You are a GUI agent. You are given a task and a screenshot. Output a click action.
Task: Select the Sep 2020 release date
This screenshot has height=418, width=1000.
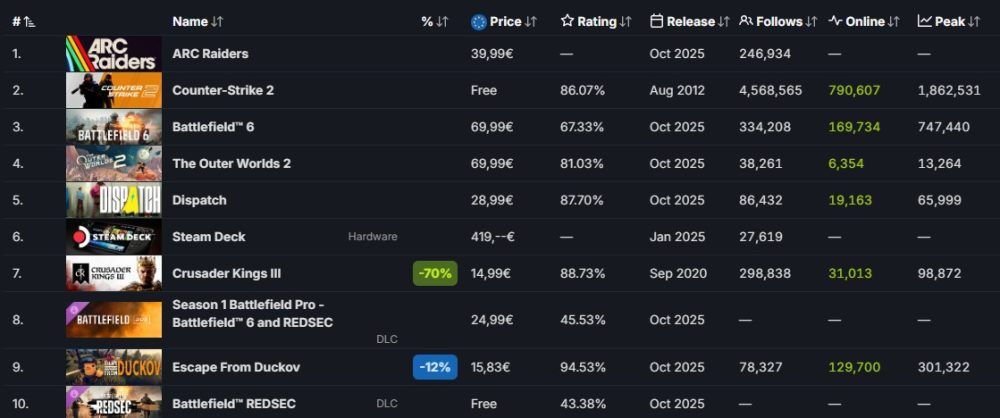point(678,273)
